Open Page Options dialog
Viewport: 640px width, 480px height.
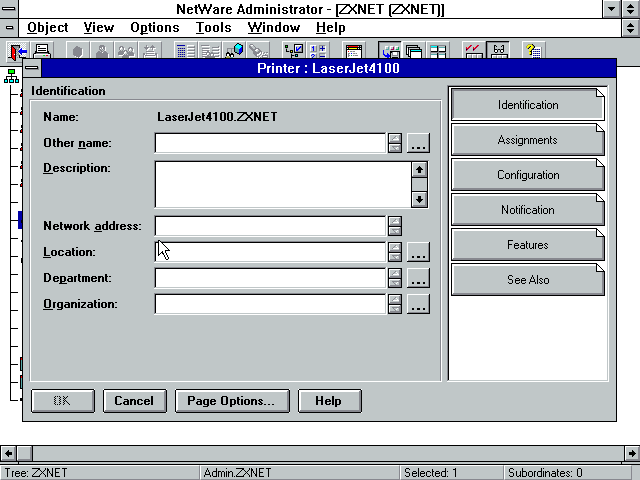click(x=232, y=401)
